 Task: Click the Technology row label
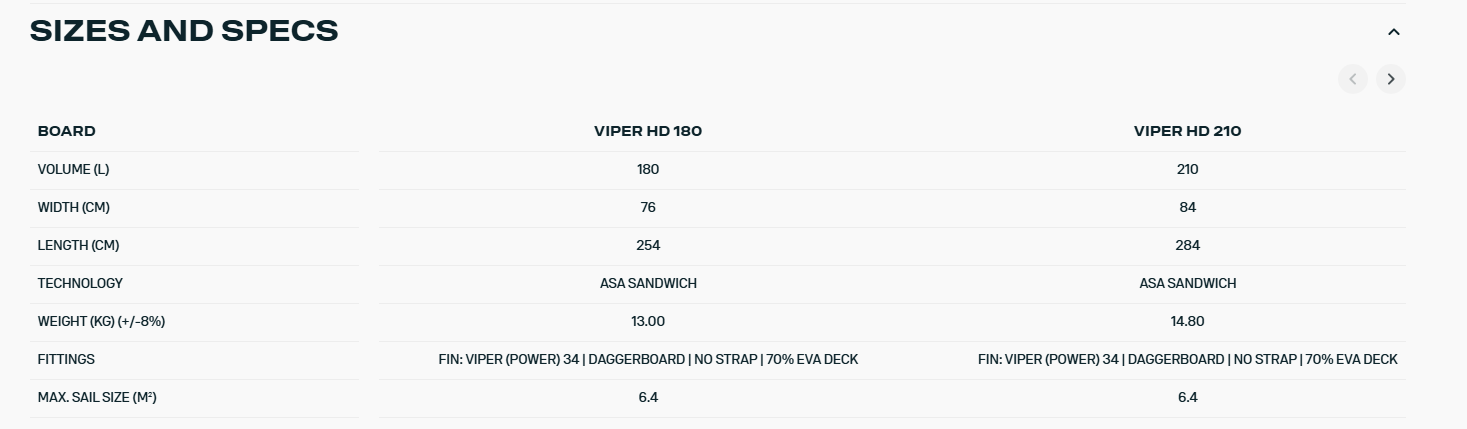point(80,283)
